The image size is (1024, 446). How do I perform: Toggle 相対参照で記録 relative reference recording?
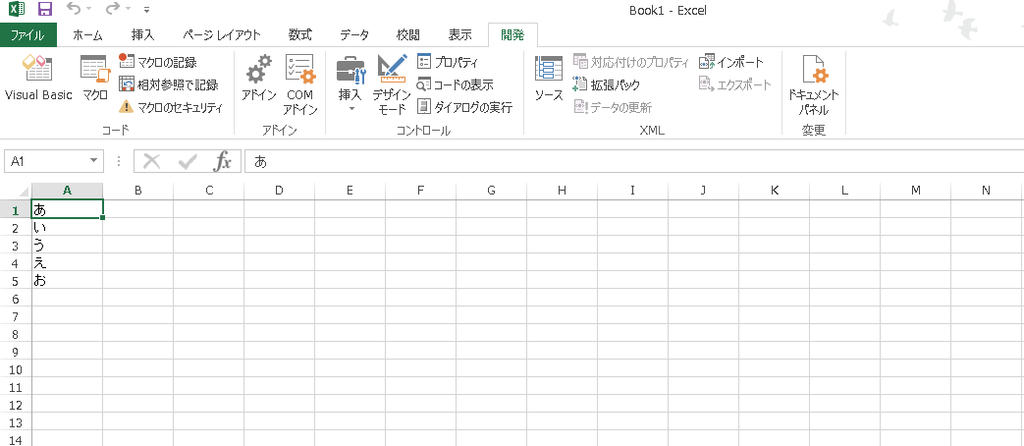coord(168,85)
